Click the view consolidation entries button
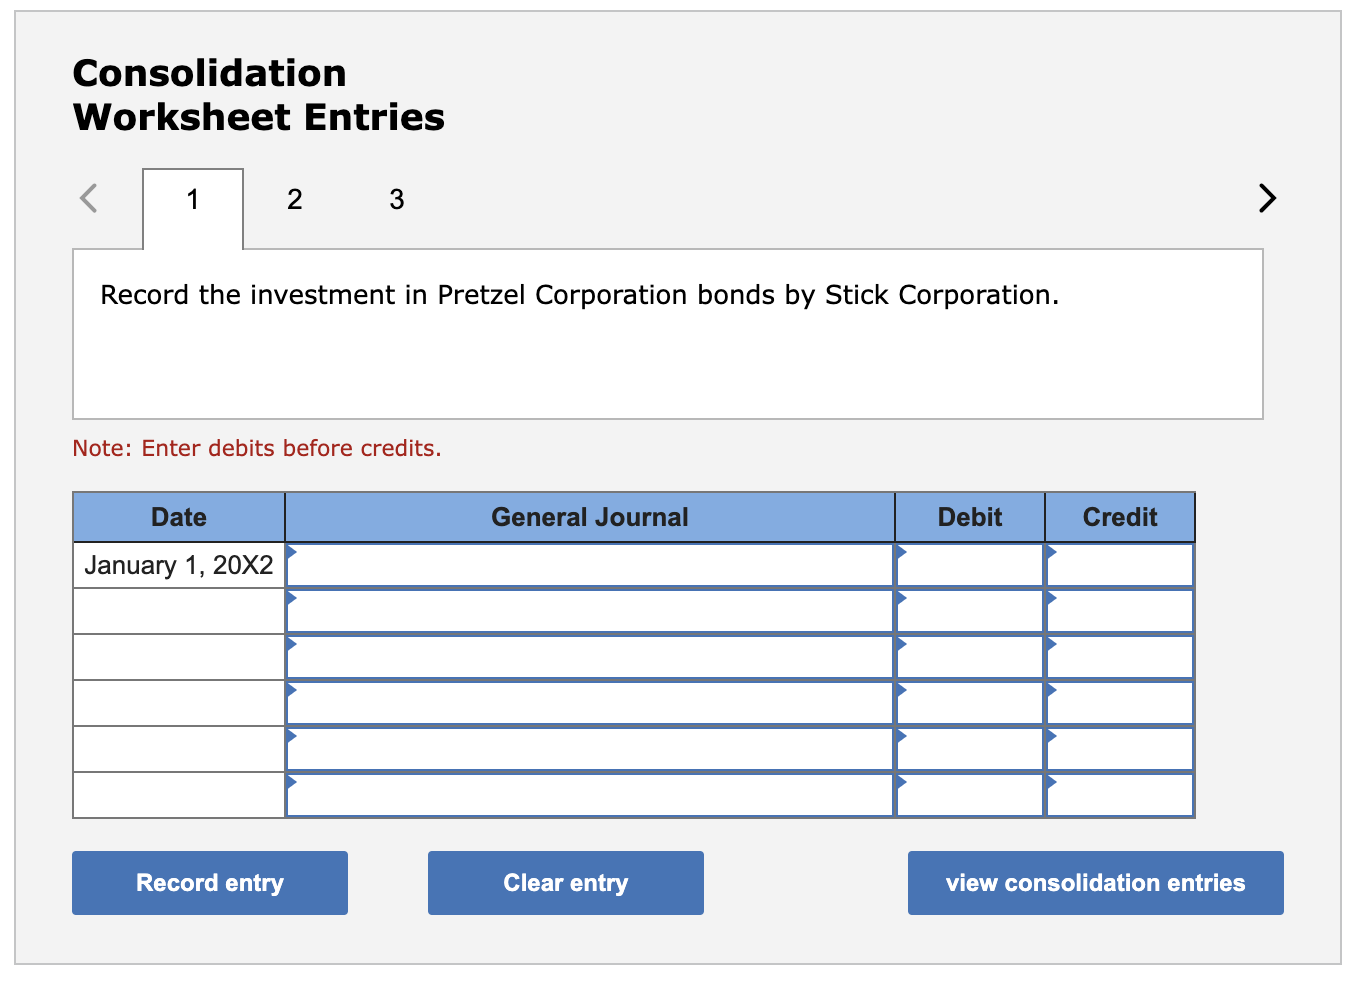 tap(1094, 882)
